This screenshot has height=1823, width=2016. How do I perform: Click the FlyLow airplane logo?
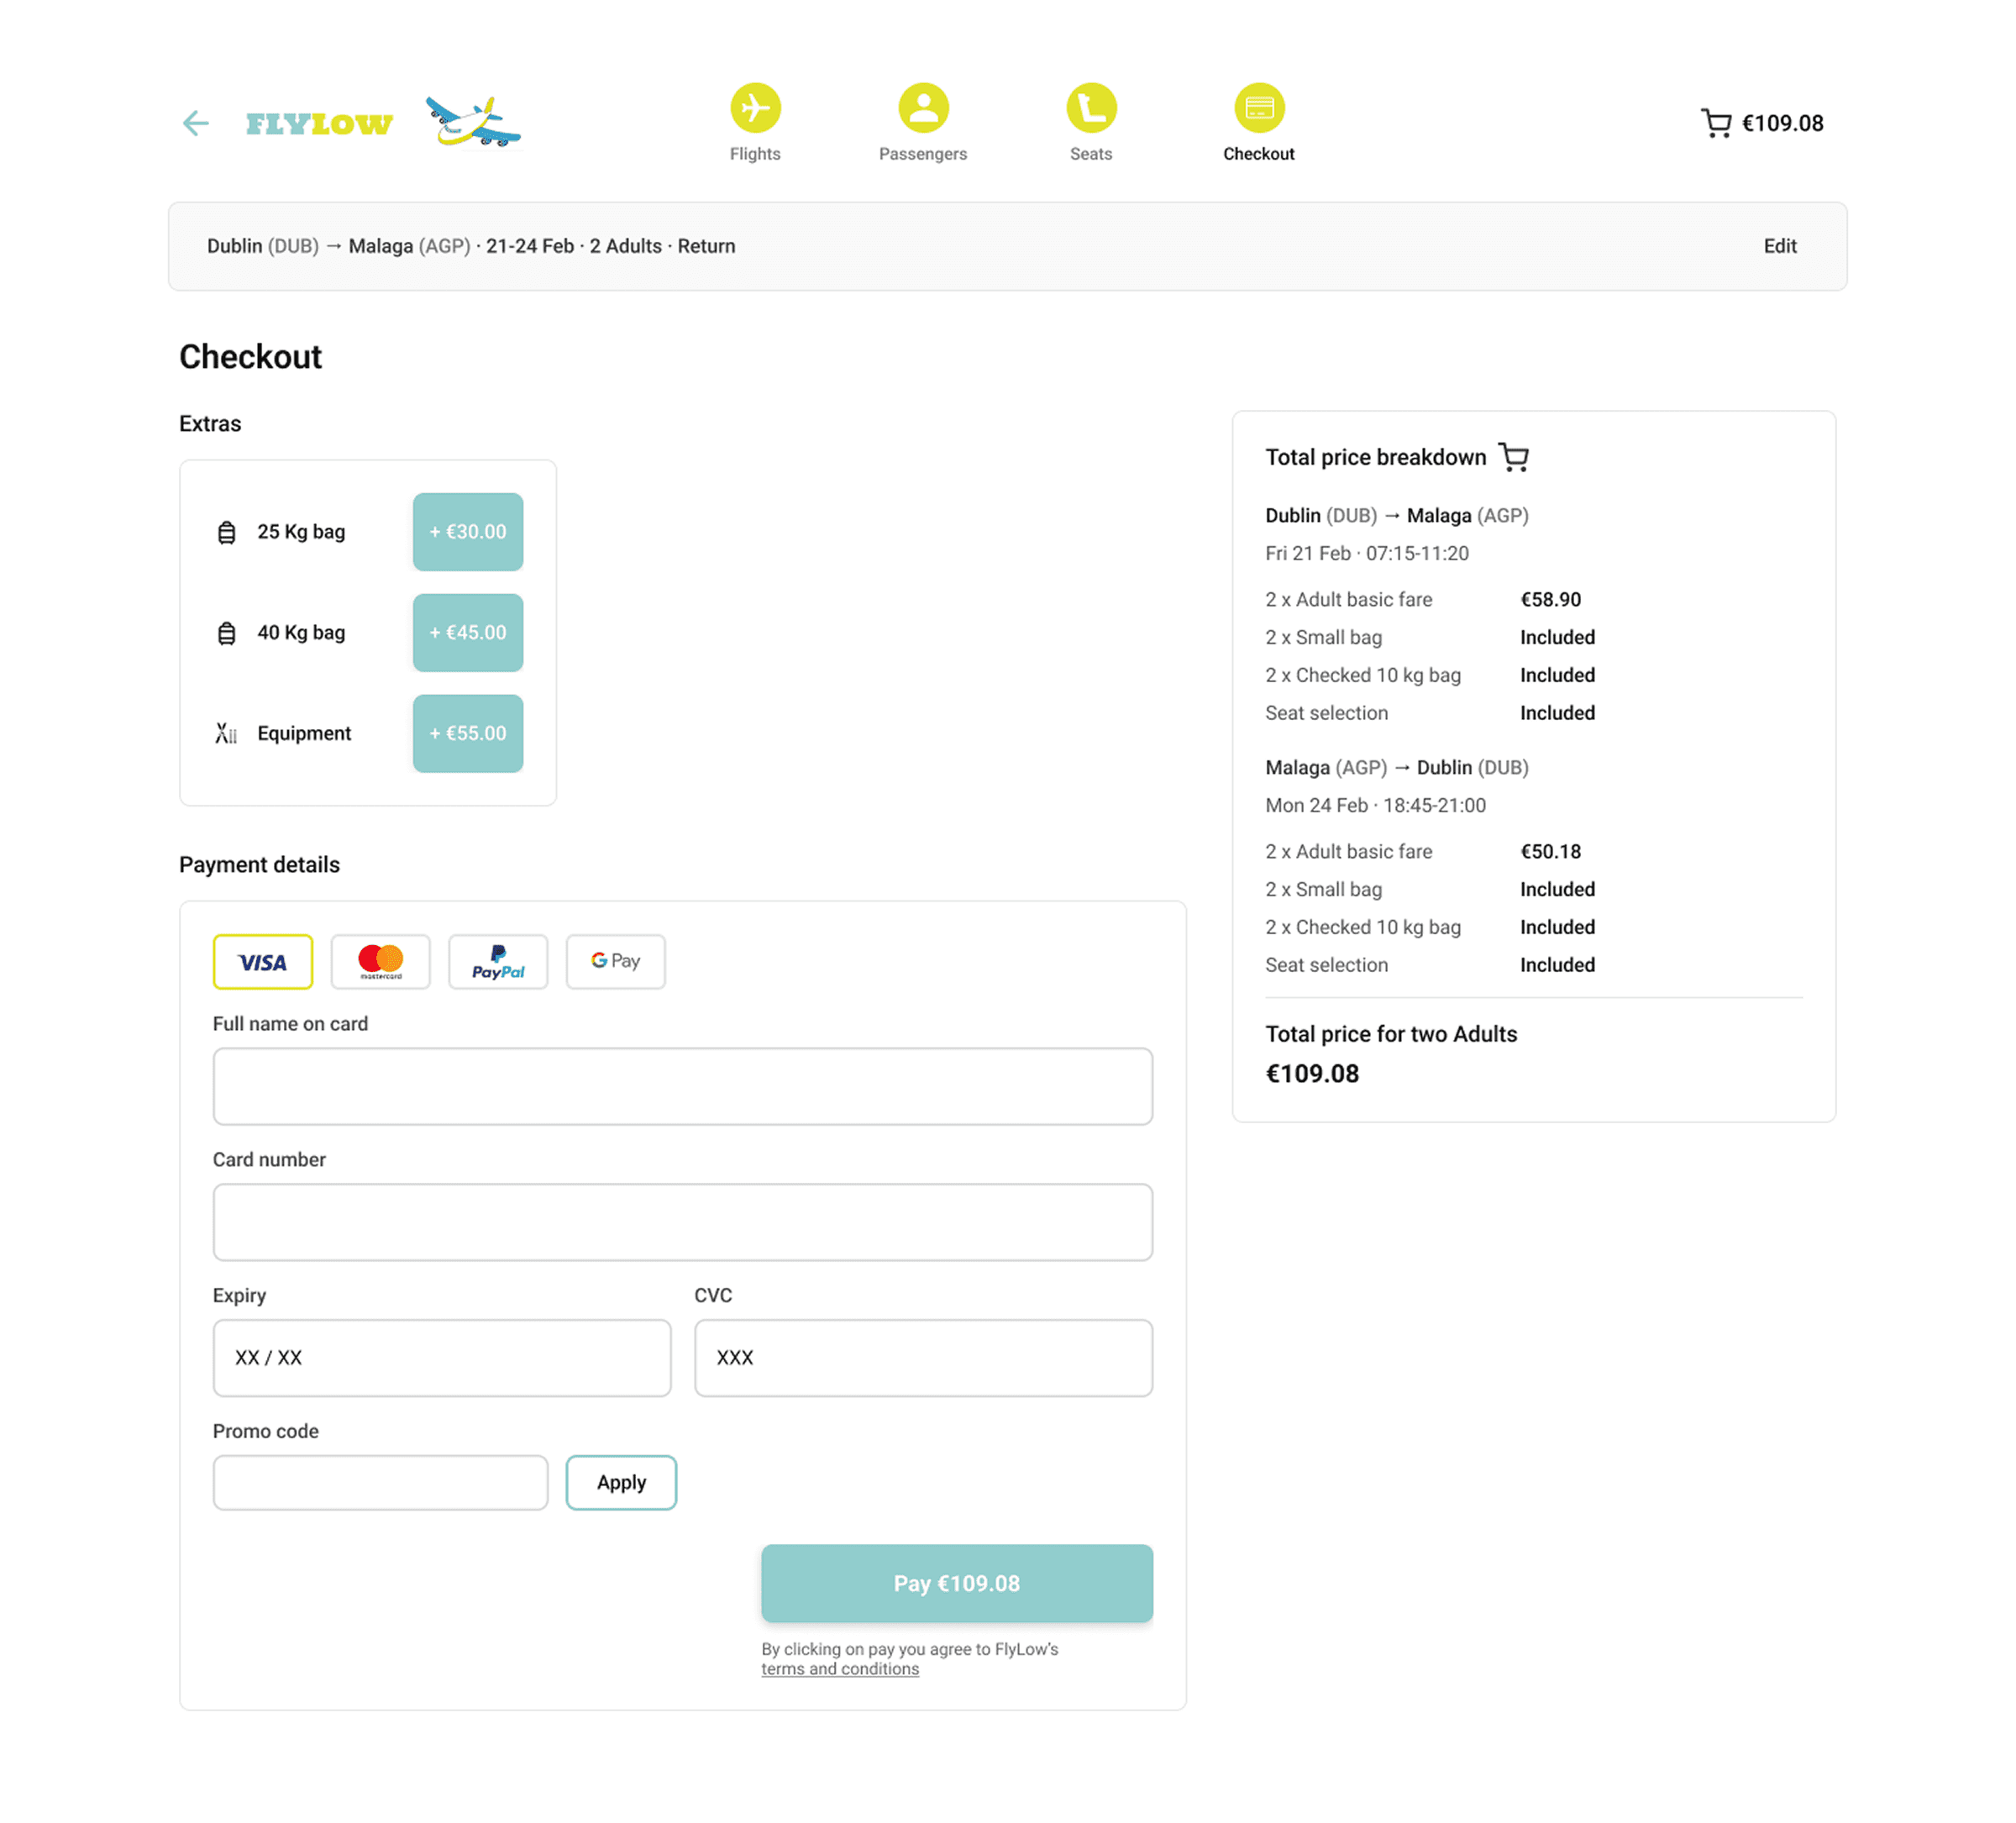pyautogui.click(x=472, y=122)
